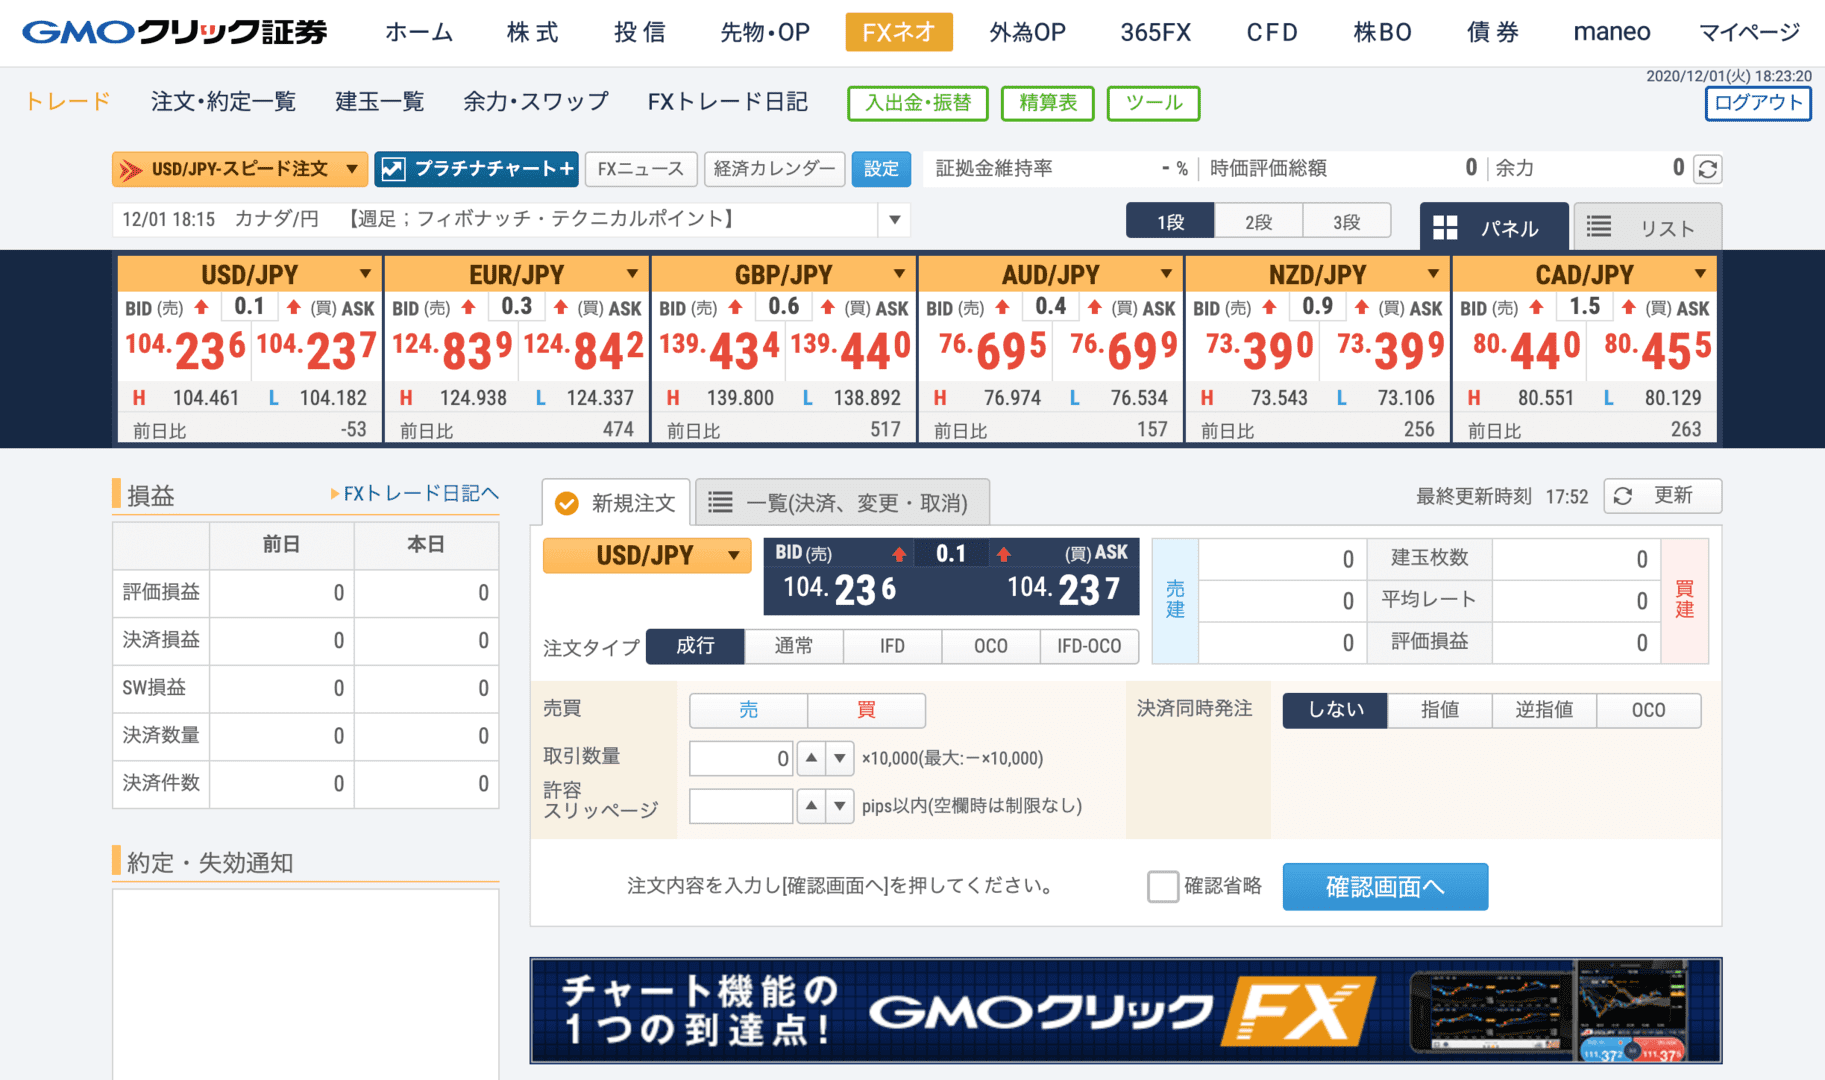Switch to リスト list view
Screen dimensions: 1825x1080
[1647, 227]
